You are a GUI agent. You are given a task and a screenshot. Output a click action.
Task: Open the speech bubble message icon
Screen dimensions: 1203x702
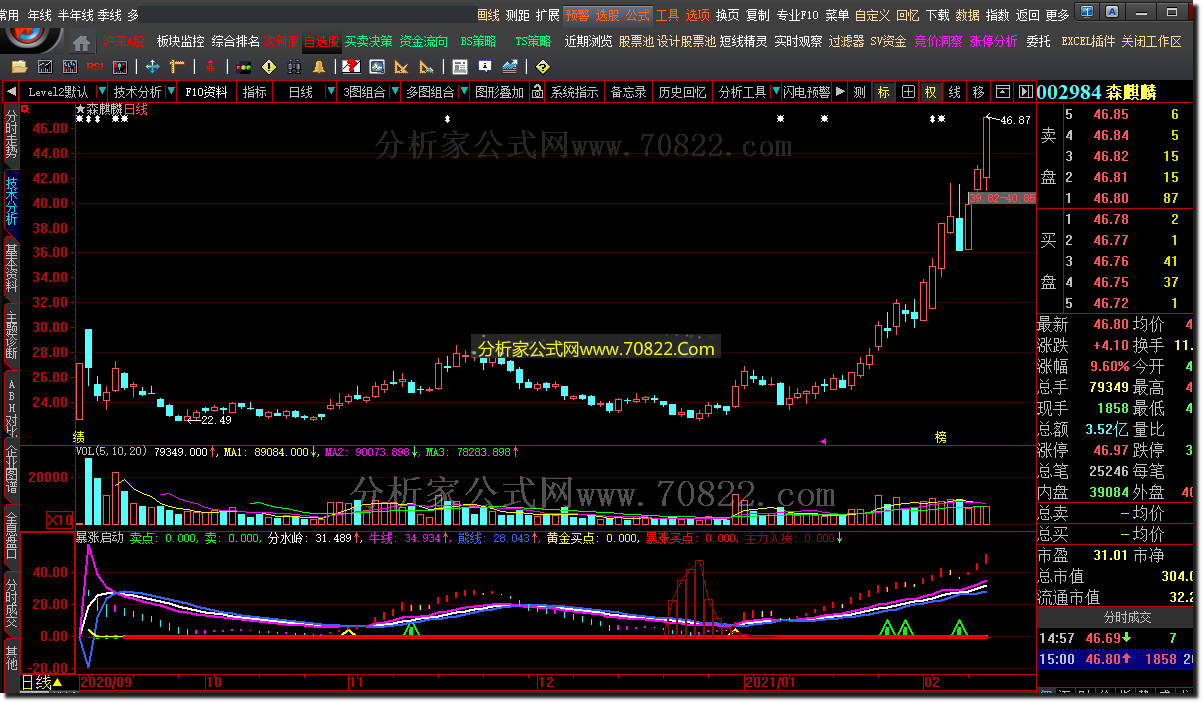pos(485,66)
